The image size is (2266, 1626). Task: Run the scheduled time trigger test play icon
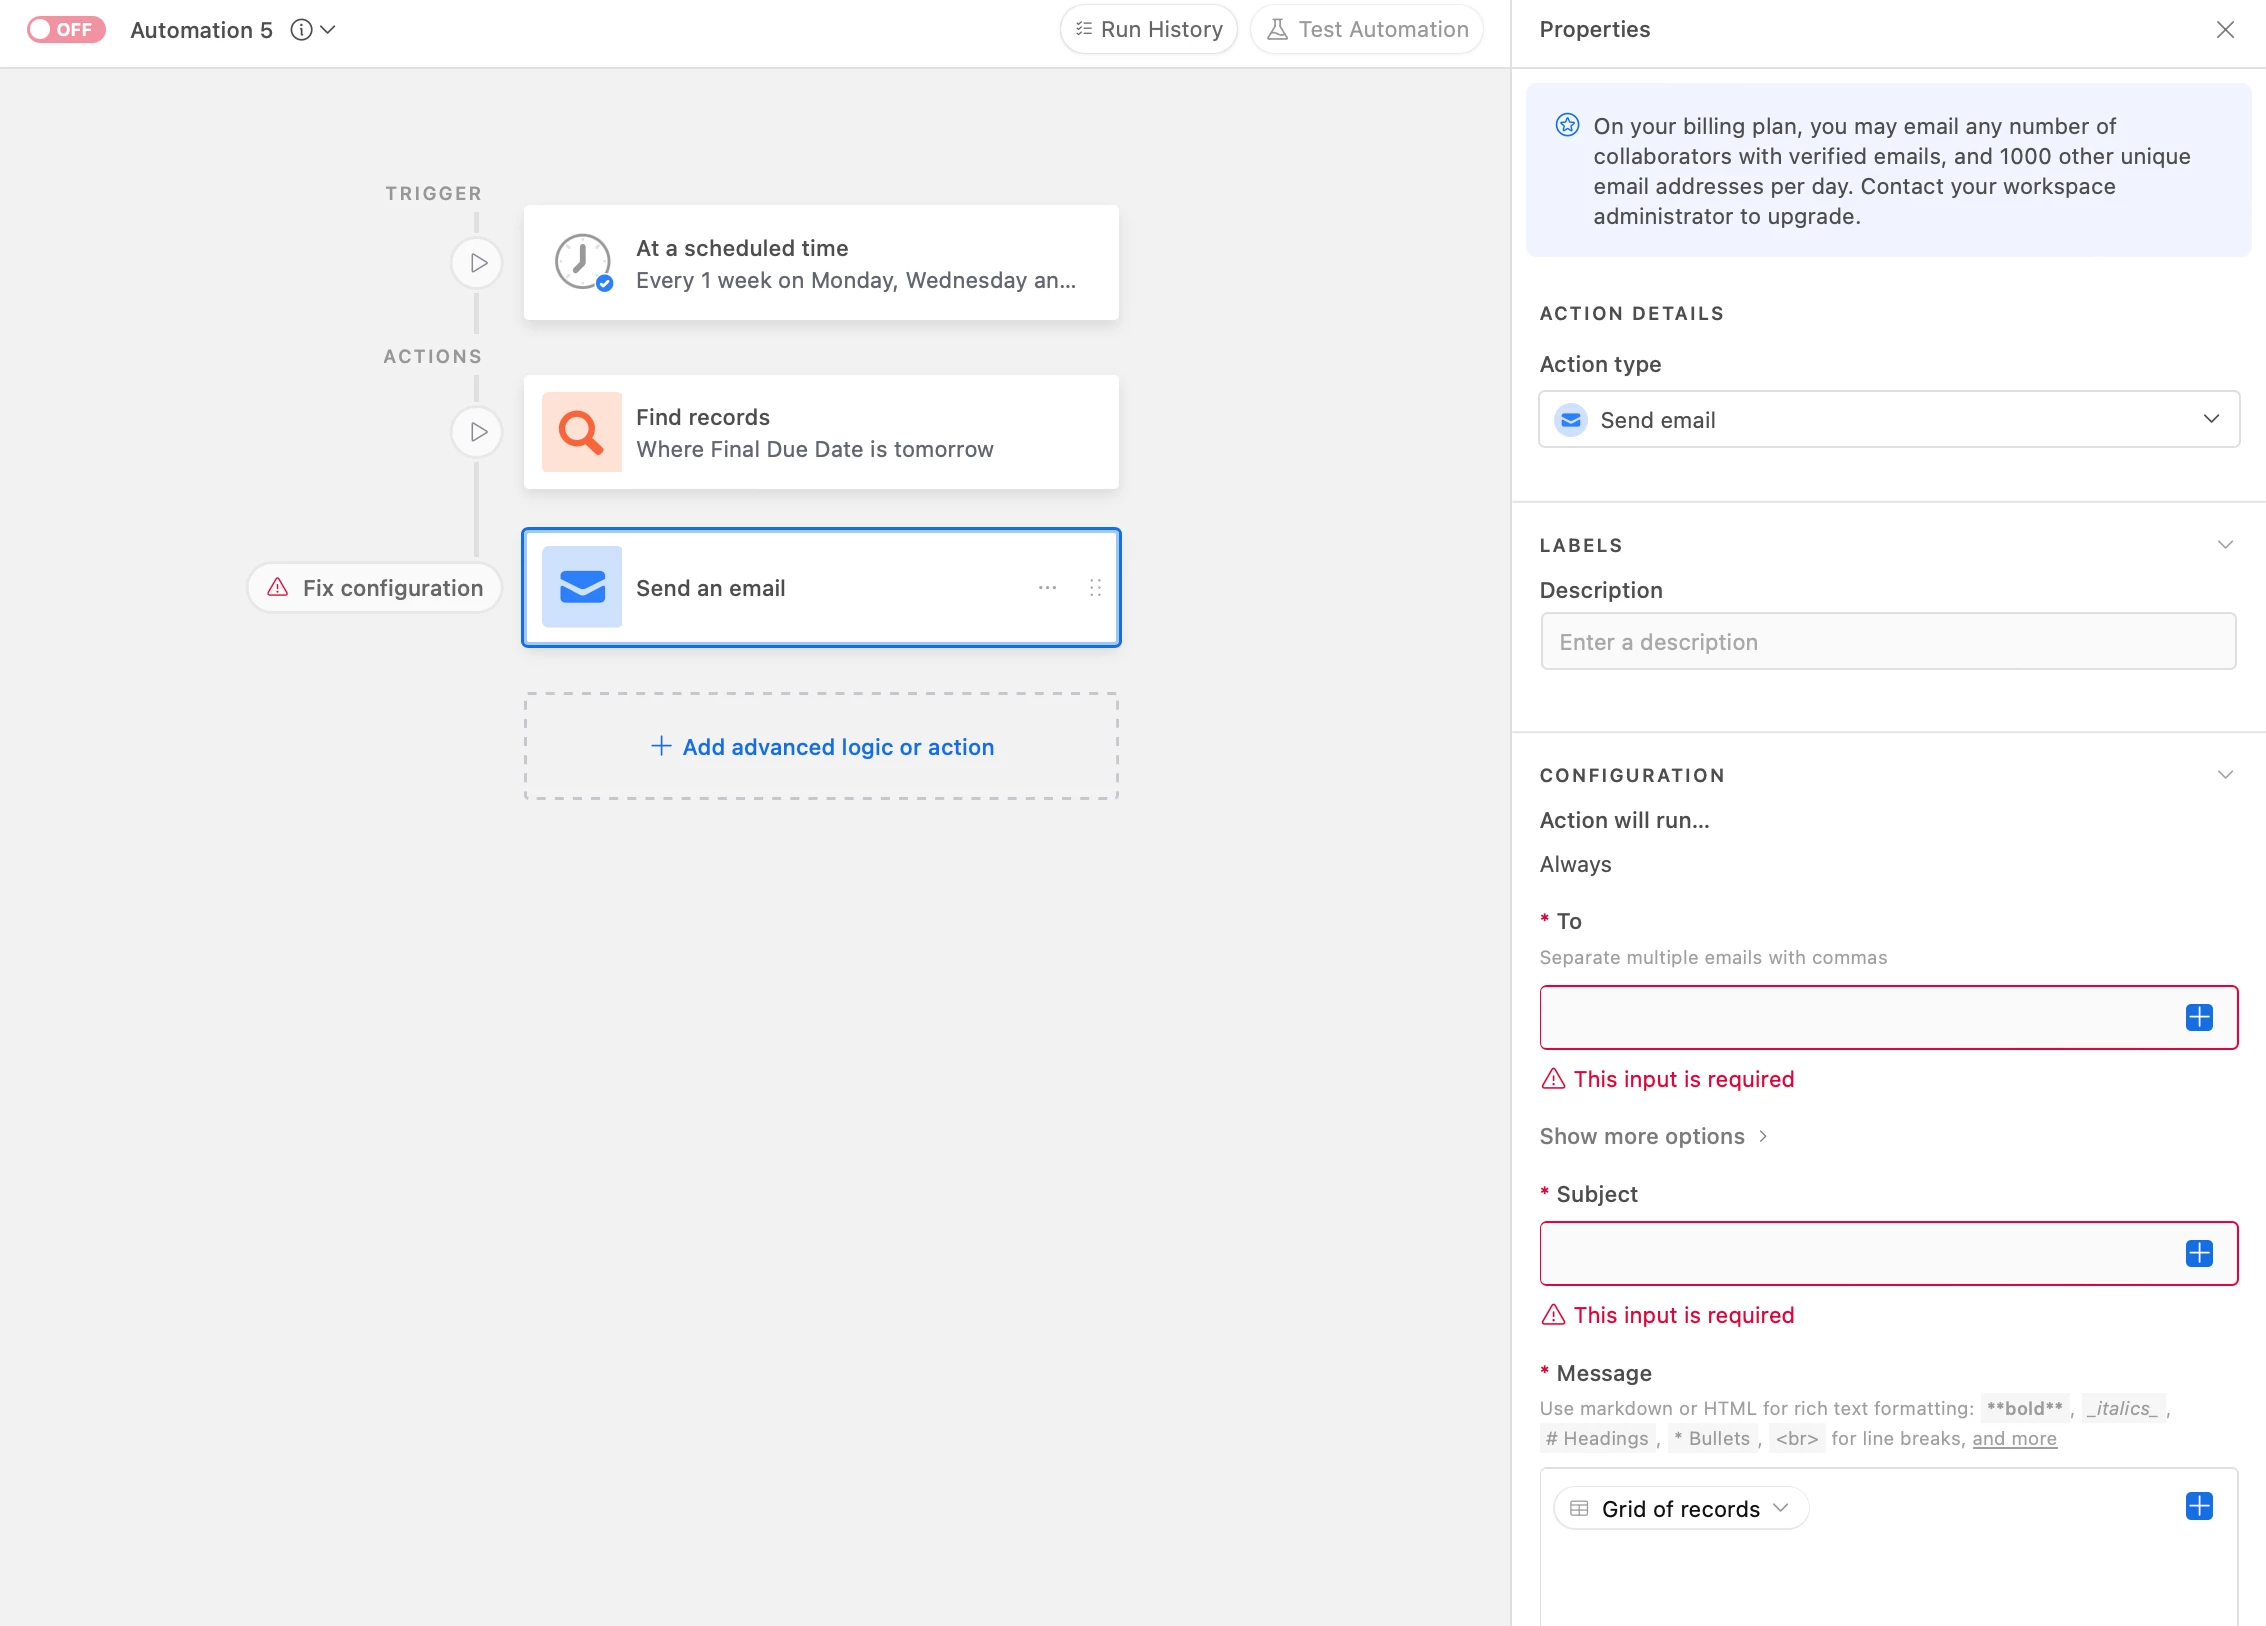[478, 263]
